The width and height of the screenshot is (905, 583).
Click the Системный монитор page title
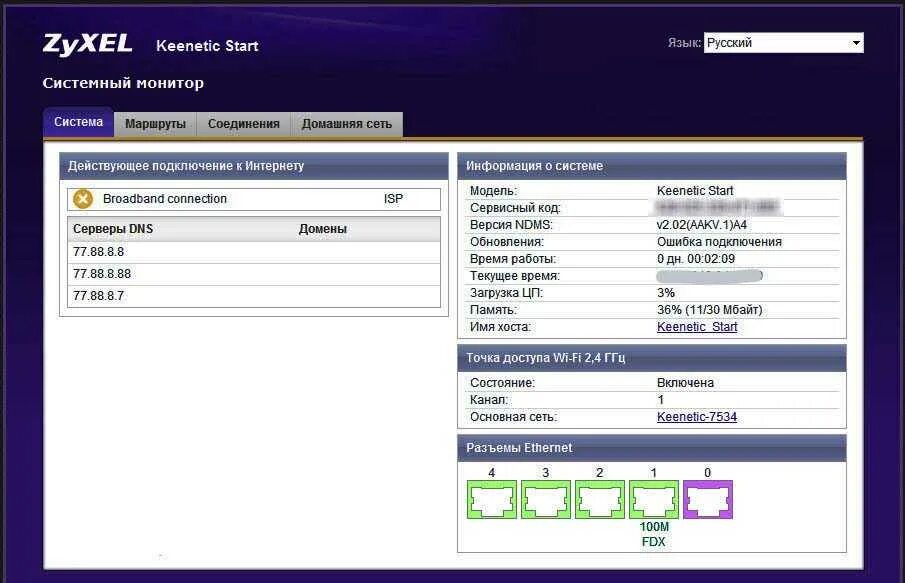pos(123,83)
